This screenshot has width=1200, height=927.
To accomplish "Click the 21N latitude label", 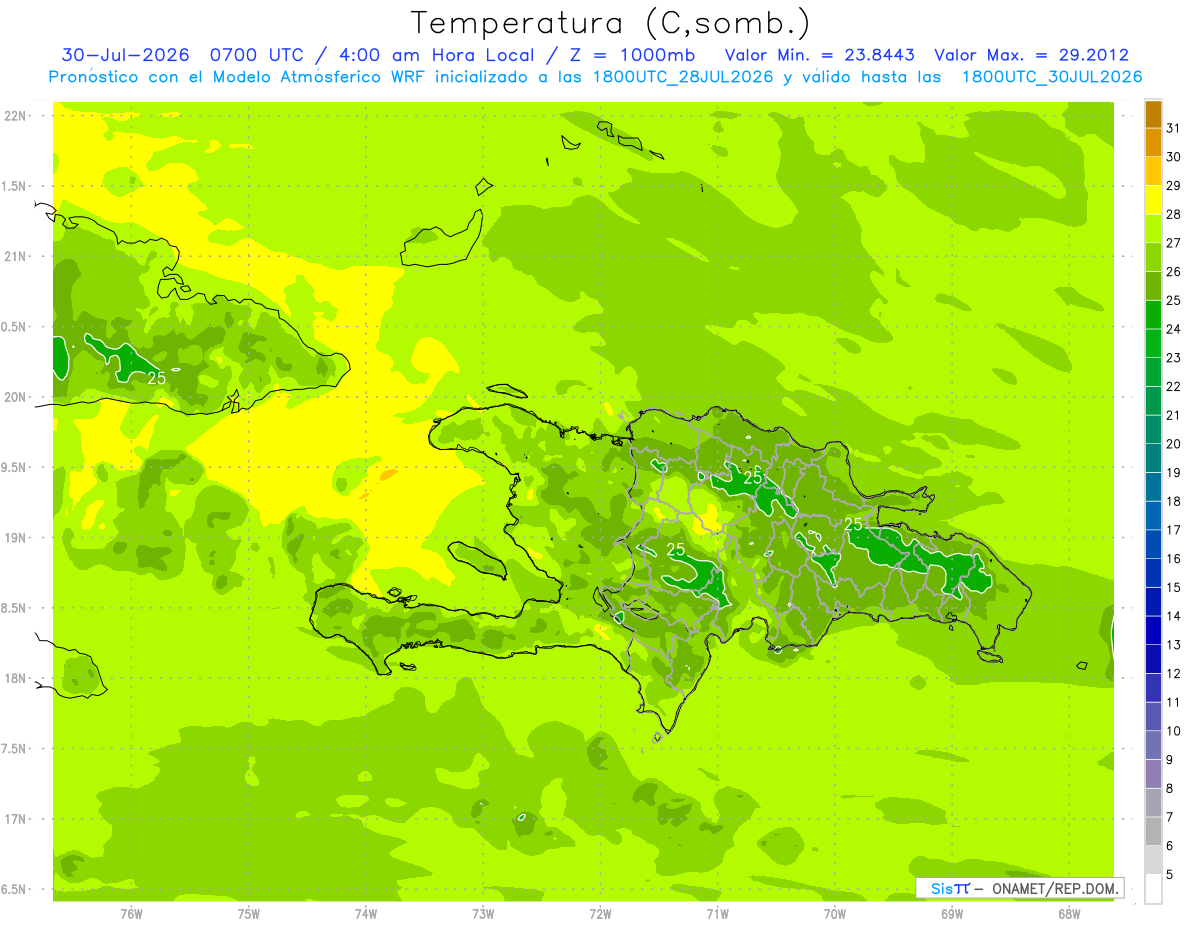I will (x=16, y=257).
